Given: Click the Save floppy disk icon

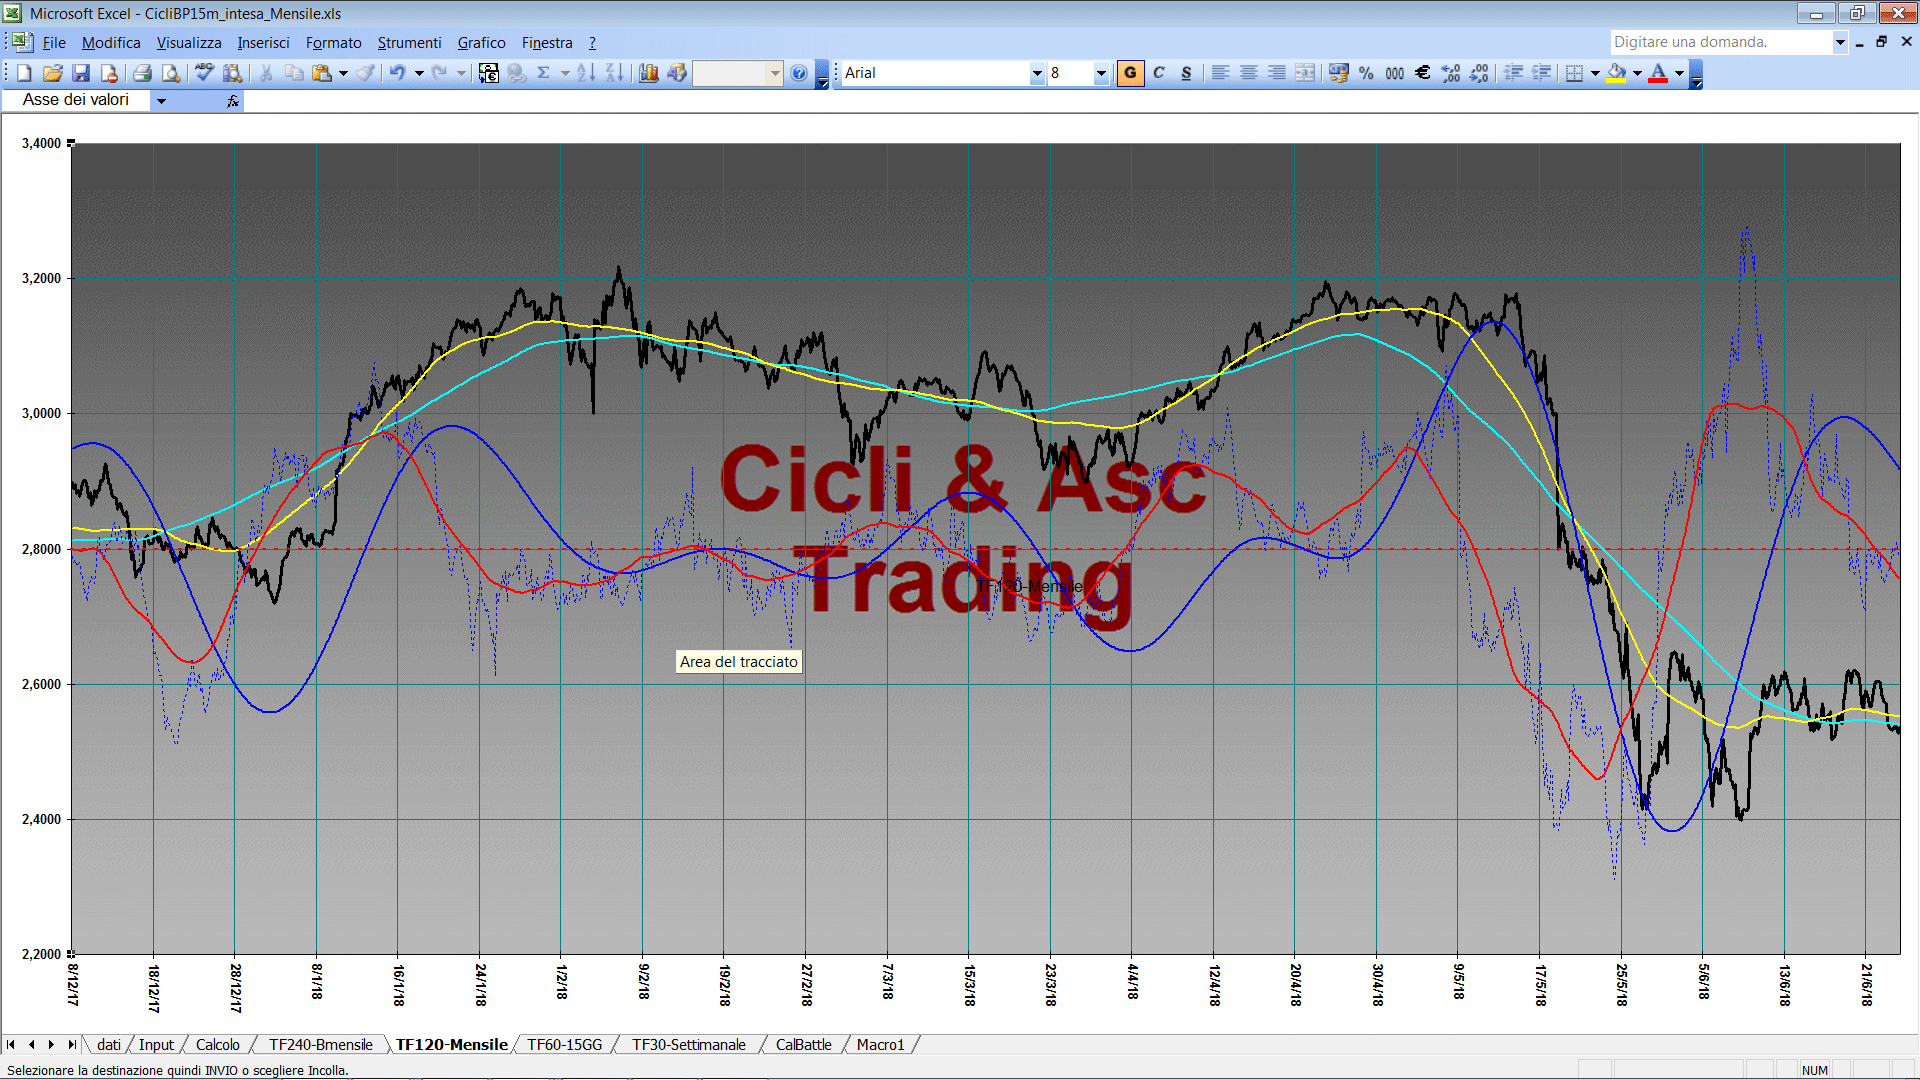Looking at the screenshot, I should pyautogui.click(x=81, y=73).
